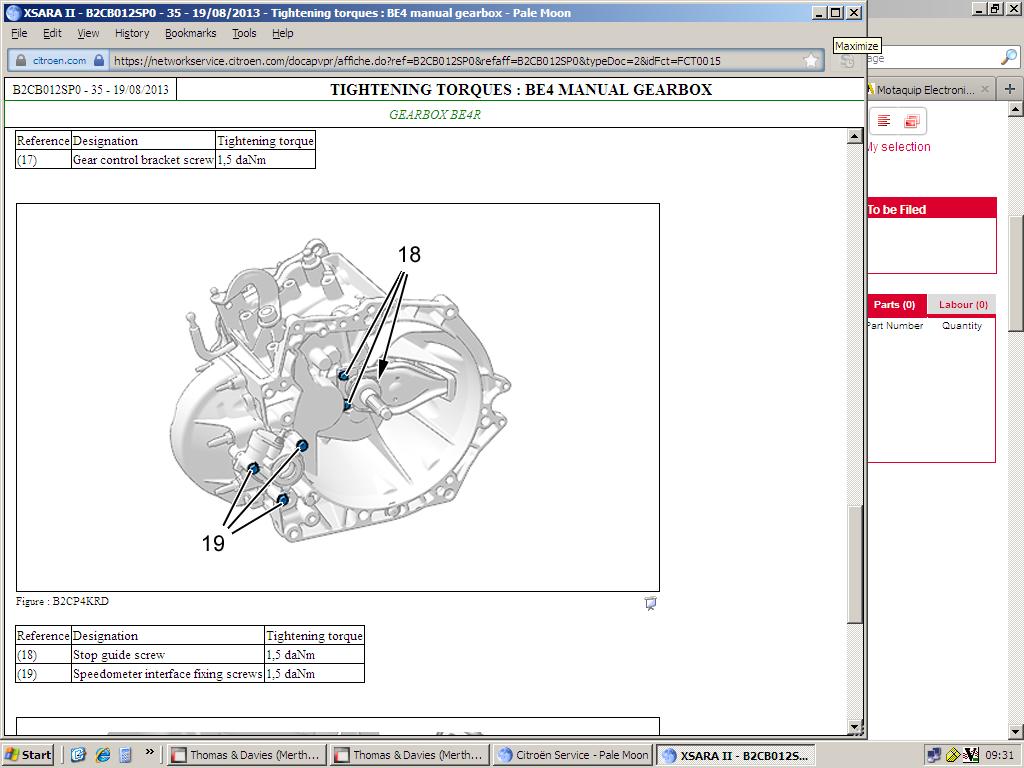This screenshot has height=768, width=1024.
Task: Click the B2CB012SP0 - 35 - 19/08/2013 reference box
Action: point(91,89)
